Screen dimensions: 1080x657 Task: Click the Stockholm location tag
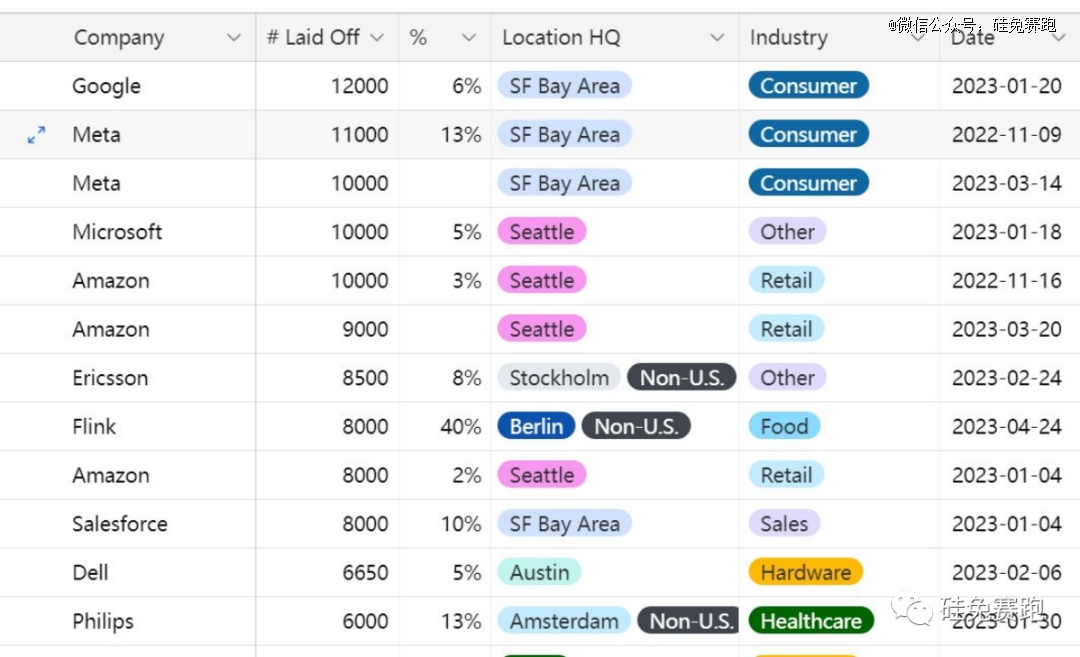(559, 377)
